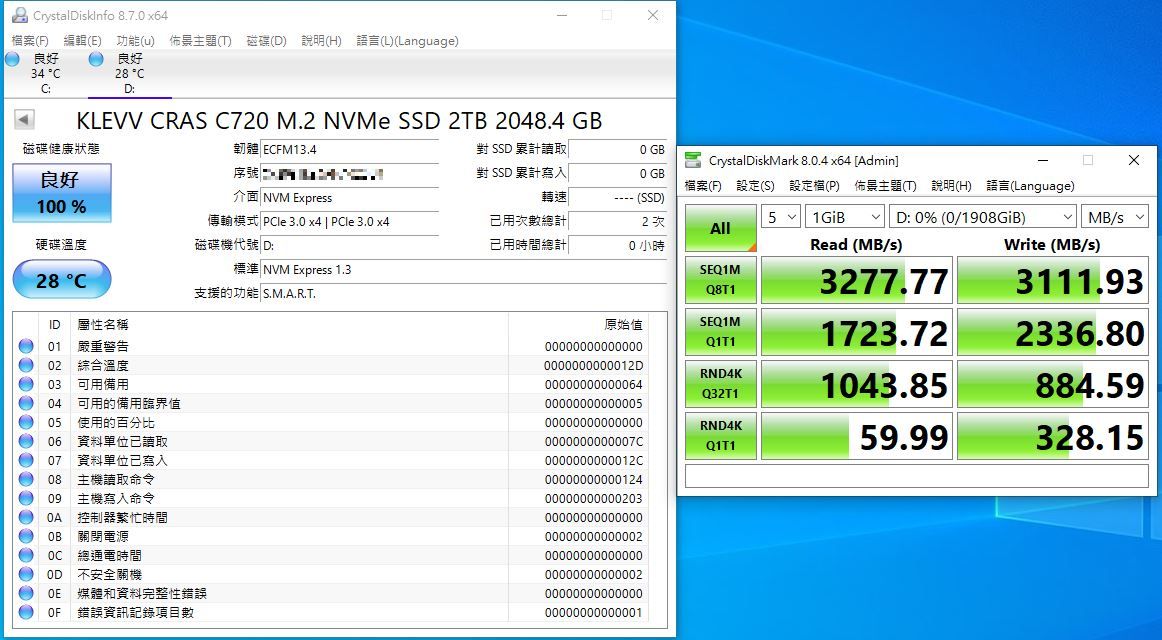Screen dimensions: 1162x640
Task: Click the 良好 100% health status button
Action: tap(62, 193)
